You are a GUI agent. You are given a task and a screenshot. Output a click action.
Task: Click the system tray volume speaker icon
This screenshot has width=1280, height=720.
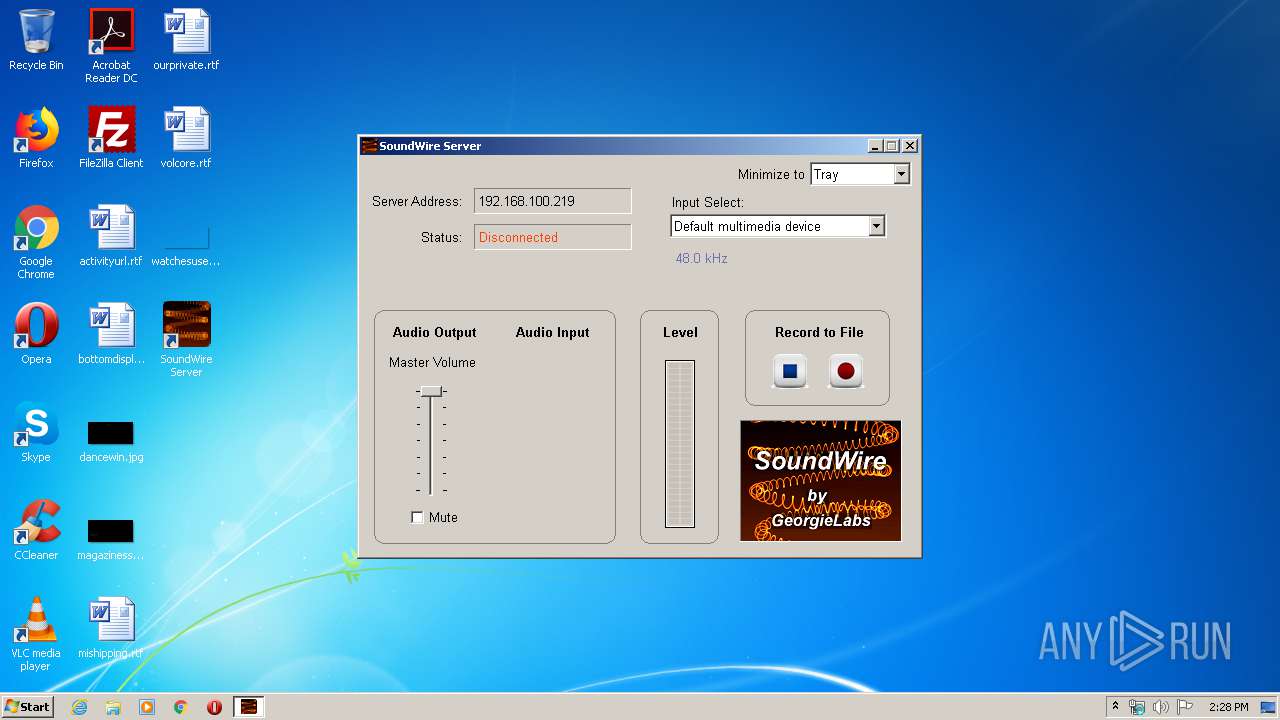pyautogui.click(x=1161, y=707)
